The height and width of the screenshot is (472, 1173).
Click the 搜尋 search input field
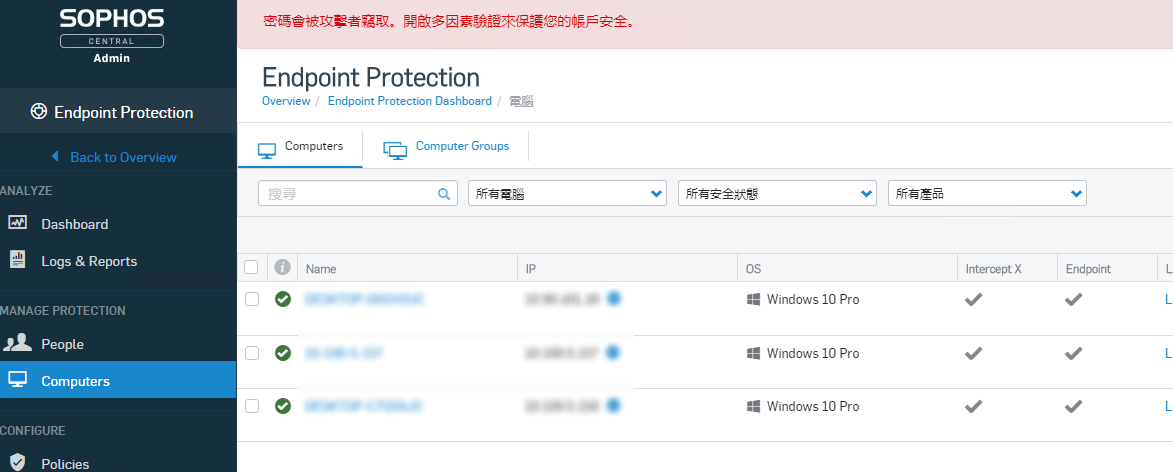click(348, 194)
